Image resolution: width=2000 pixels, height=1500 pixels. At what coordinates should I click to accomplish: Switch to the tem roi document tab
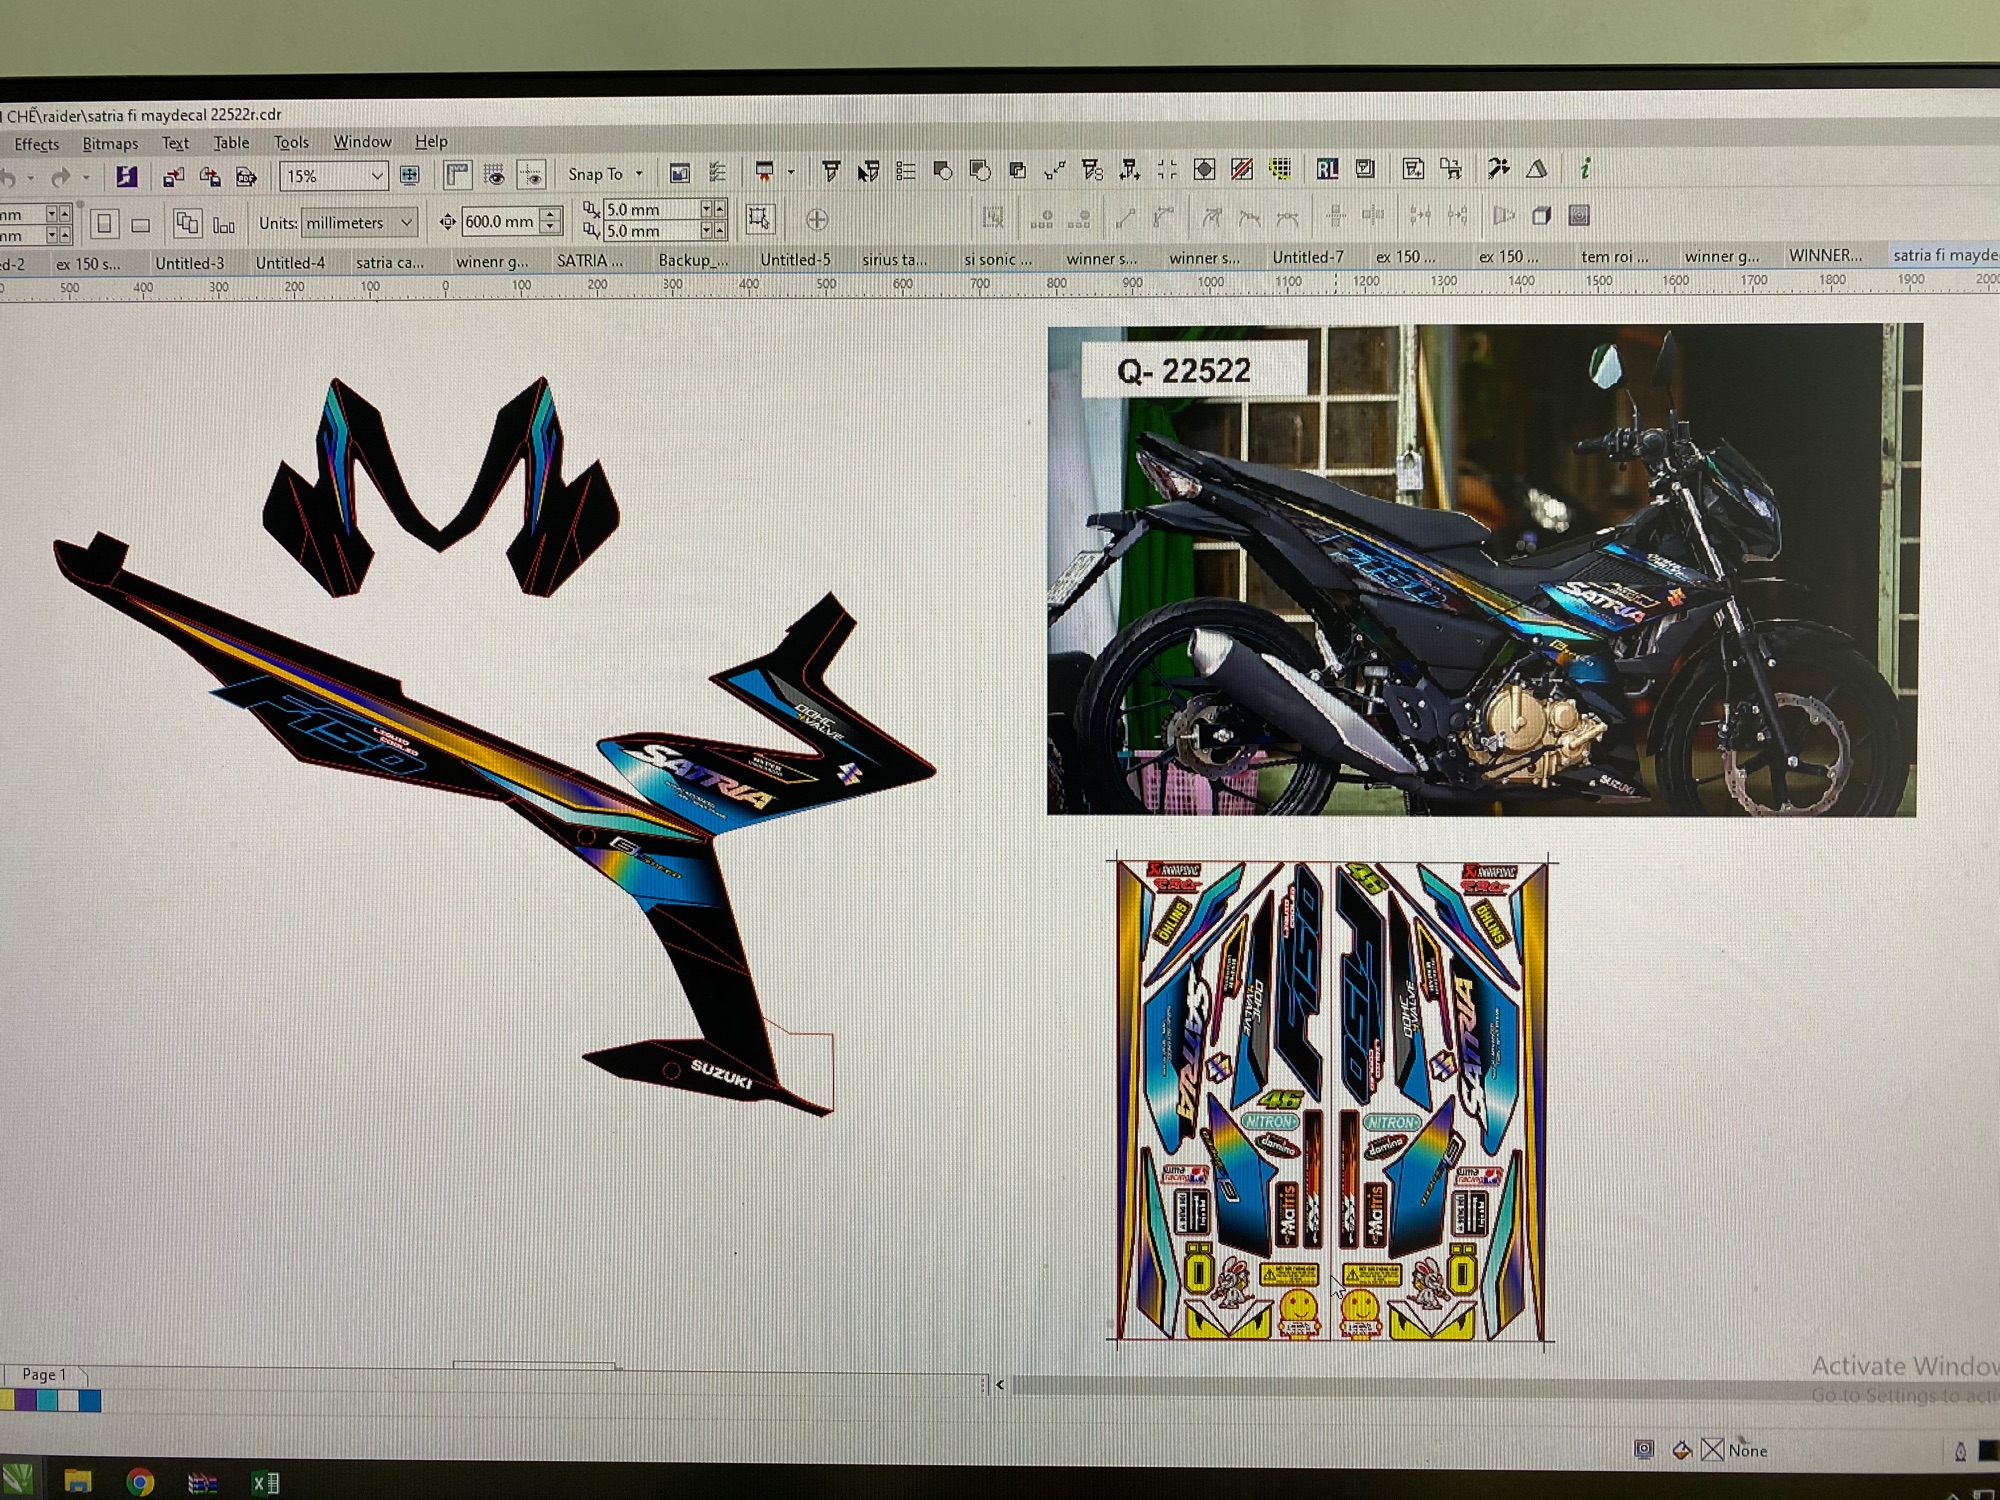click(1615, 256)
